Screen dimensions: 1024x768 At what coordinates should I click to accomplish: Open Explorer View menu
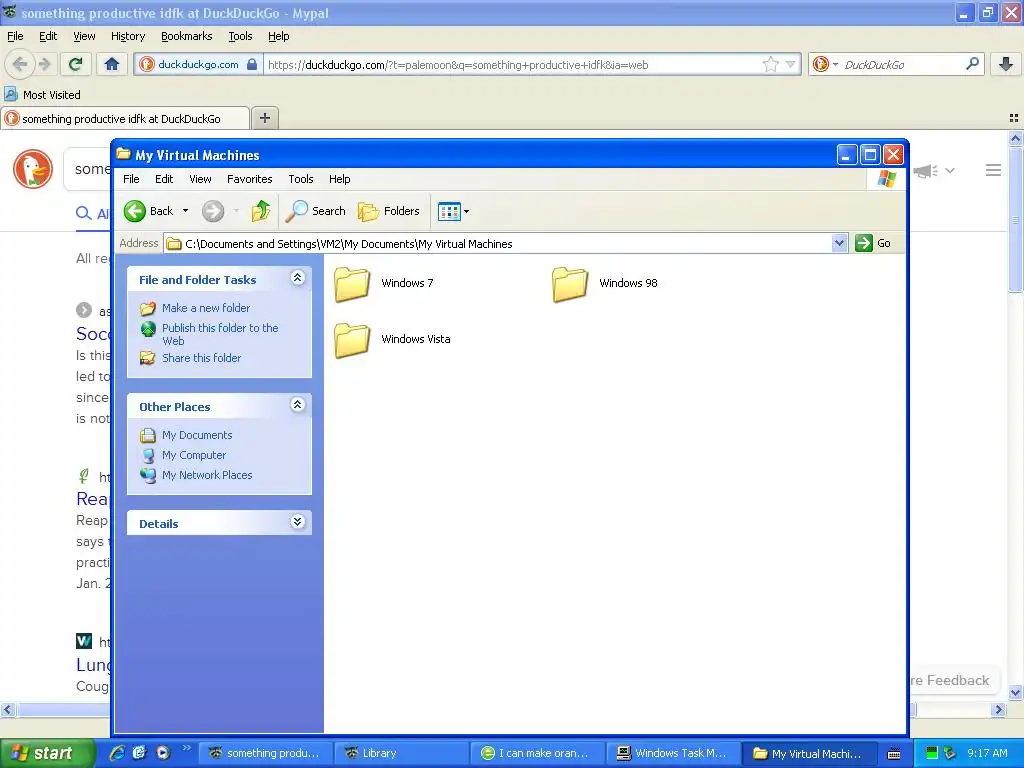coord(200,179)
